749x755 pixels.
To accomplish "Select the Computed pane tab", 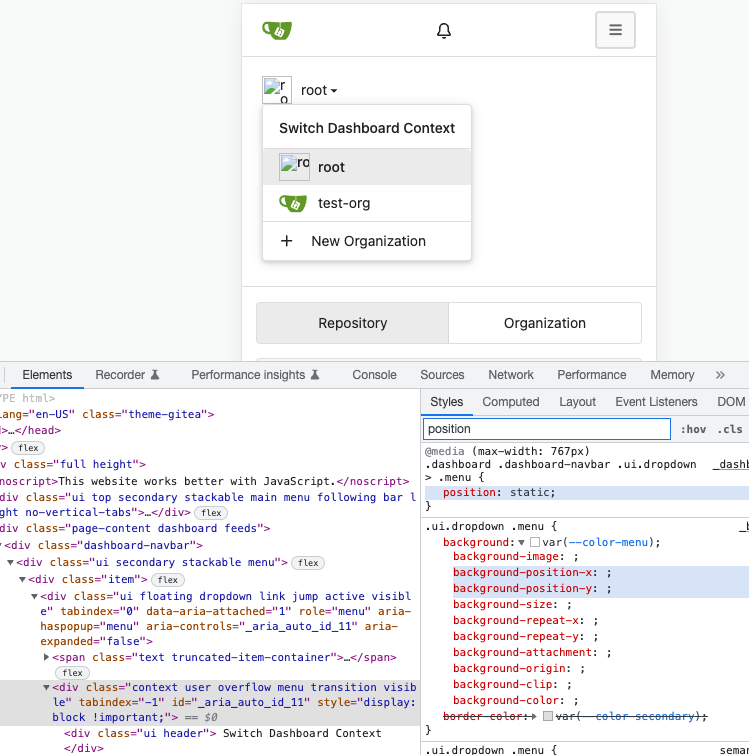I will (511, 402).
